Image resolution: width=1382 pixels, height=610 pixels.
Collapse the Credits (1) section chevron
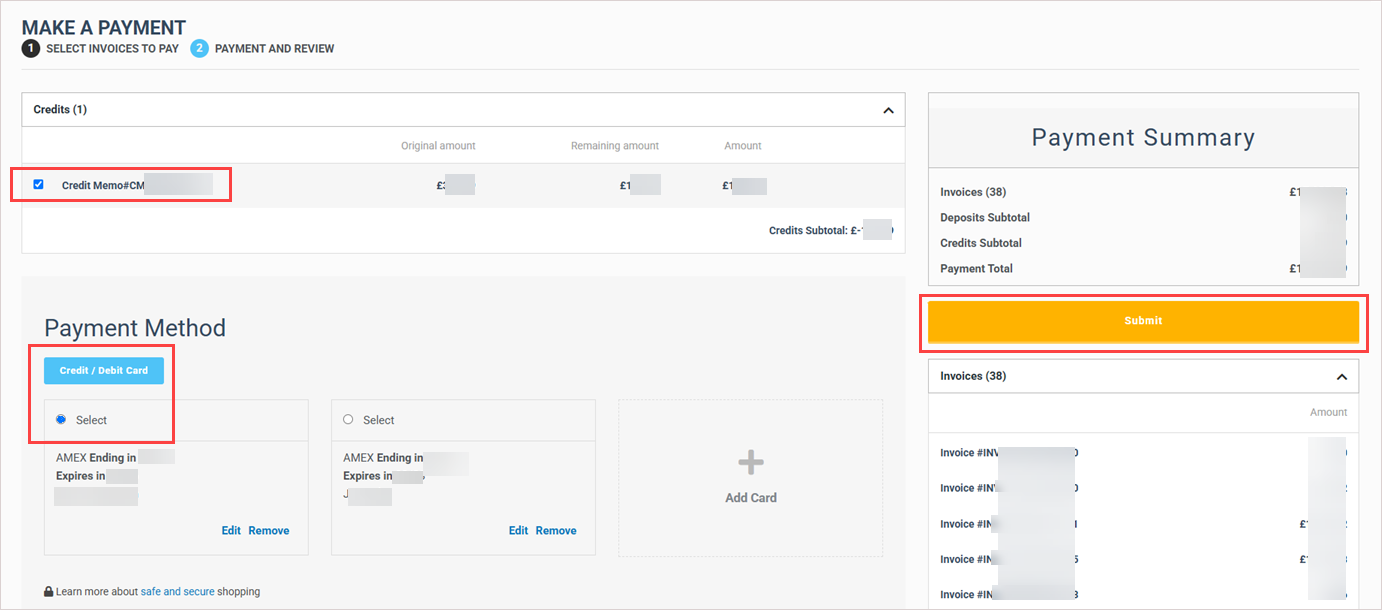[888, 110]
